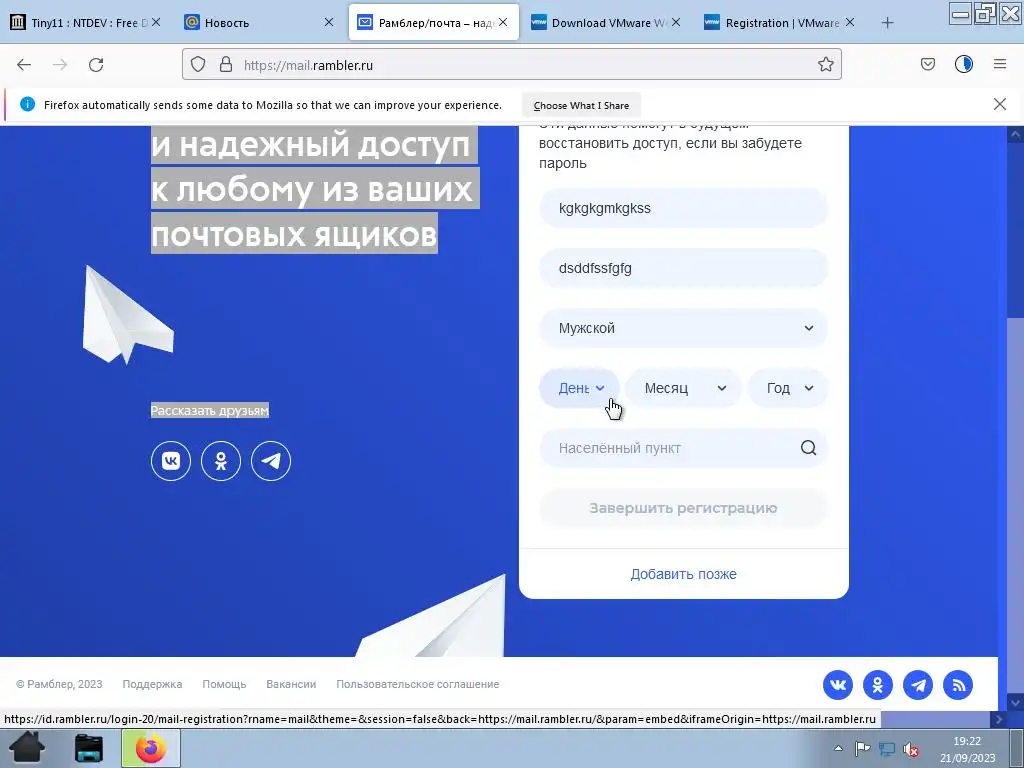Switch to the Новость tab
The width and height of the screenshot is (1024, 768).
[259, 23]
